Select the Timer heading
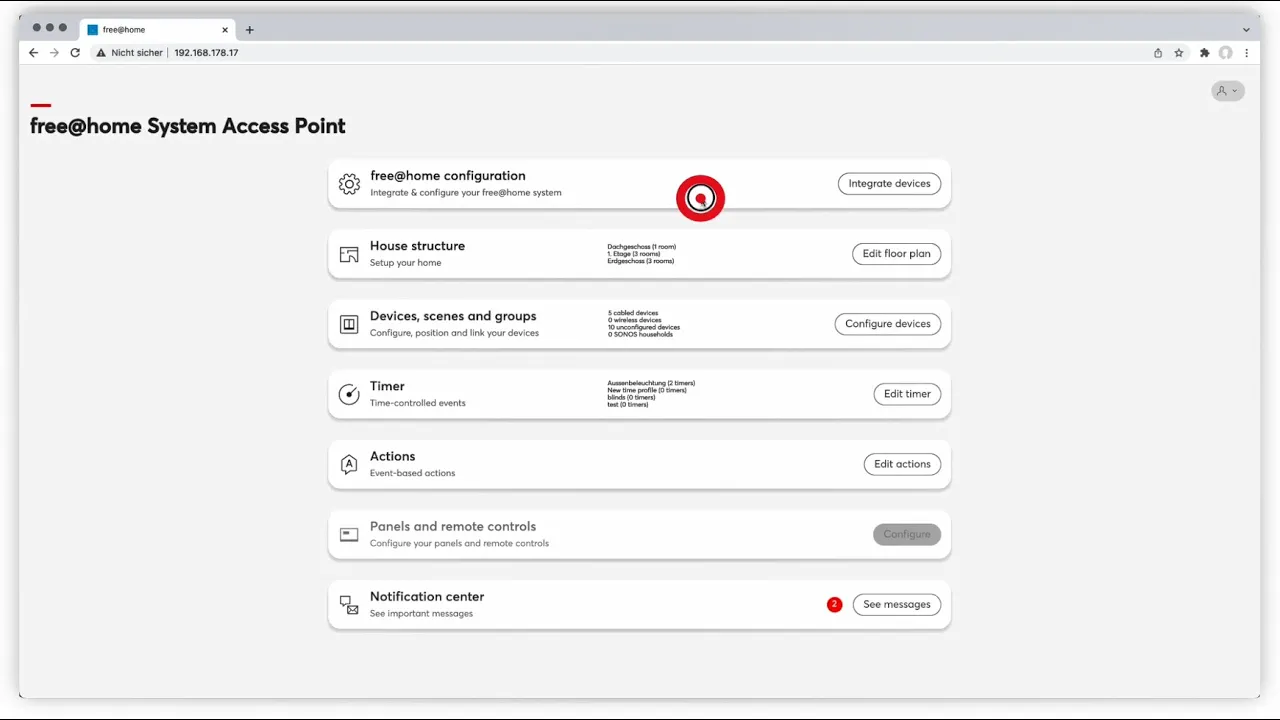The image size is (1280, 720). pyautogui.click(x=387, y=386)
